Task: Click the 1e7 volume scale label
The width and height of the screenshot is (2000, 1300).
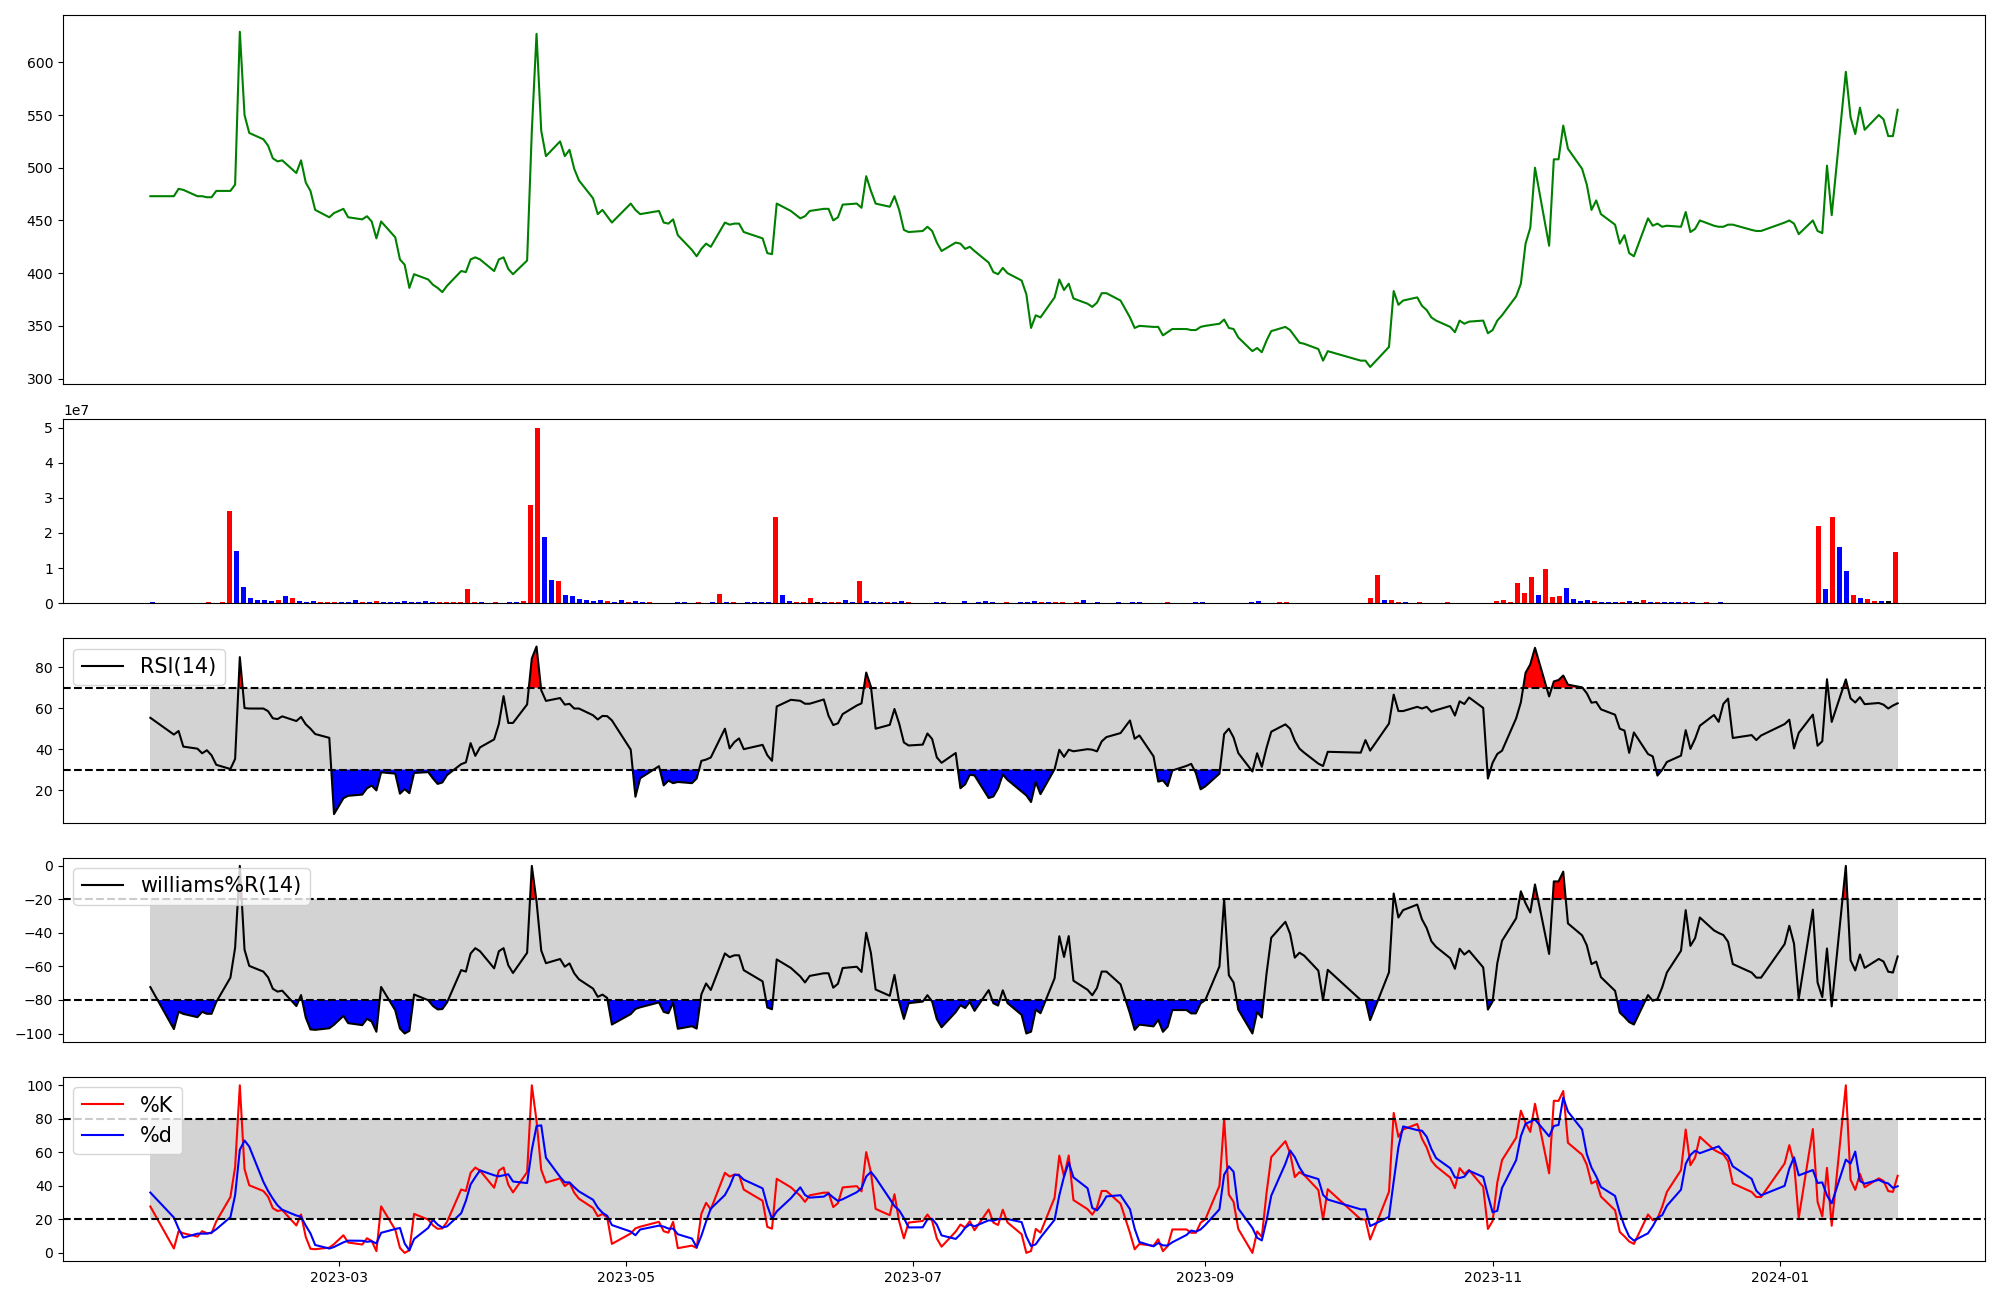Action: pos(77,410)
